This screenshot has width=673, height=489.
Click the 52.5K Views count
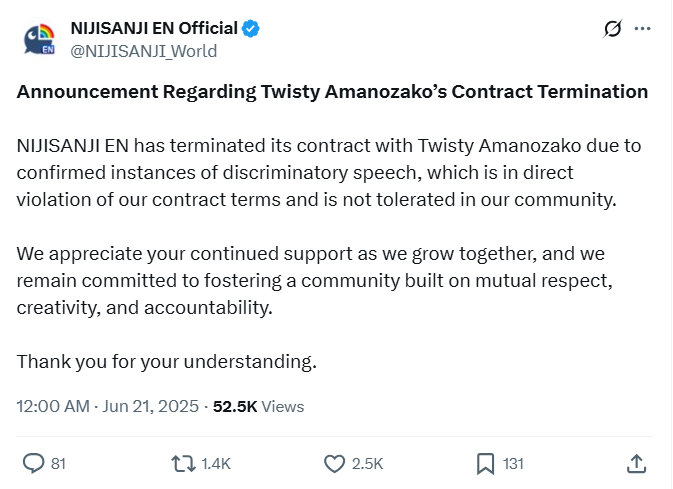pos(258,406)
